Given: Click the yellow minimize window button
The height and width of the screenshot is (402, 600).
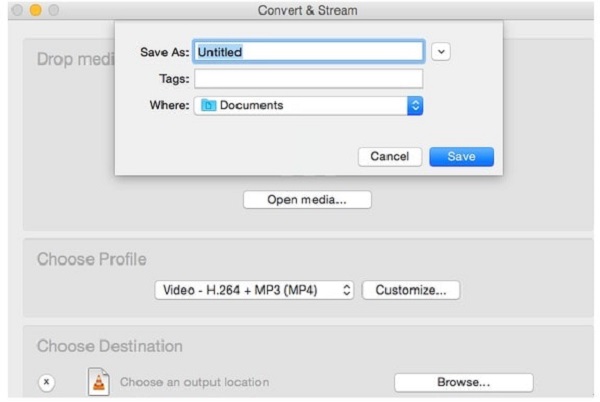Looking at the screenshot, I should tap(36, 10).
